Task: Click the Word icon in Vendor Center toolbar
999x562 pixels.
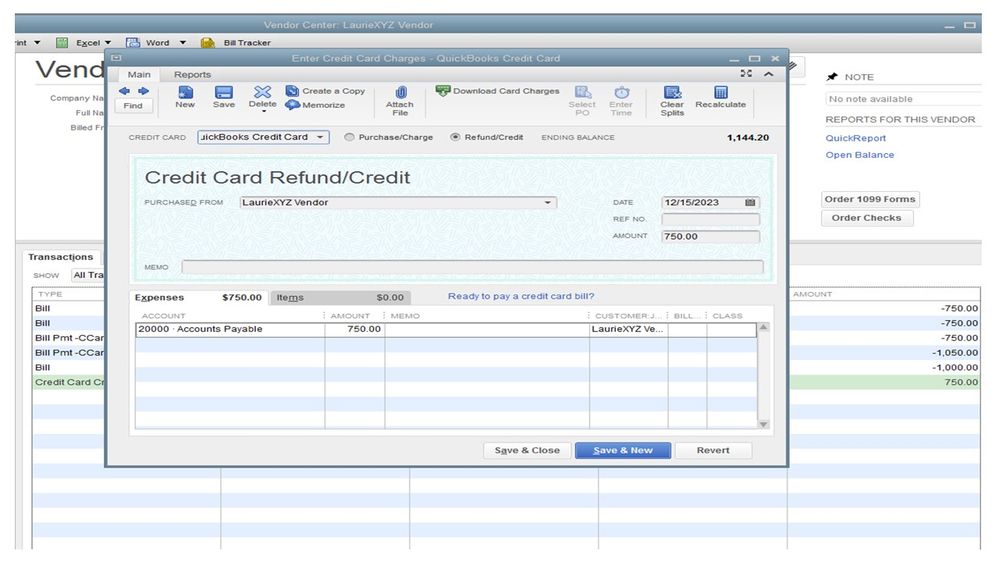Action: click(x=133, y=43)
